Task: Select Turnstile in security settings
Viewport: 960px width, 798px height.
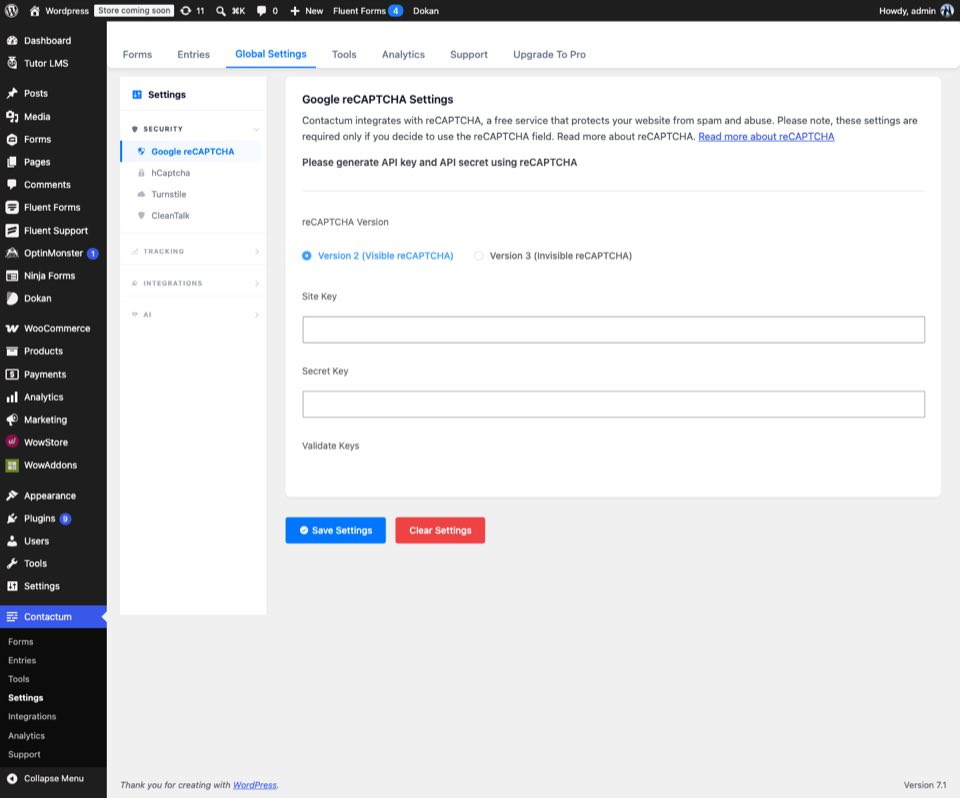Action: click(x=169, y=194)
